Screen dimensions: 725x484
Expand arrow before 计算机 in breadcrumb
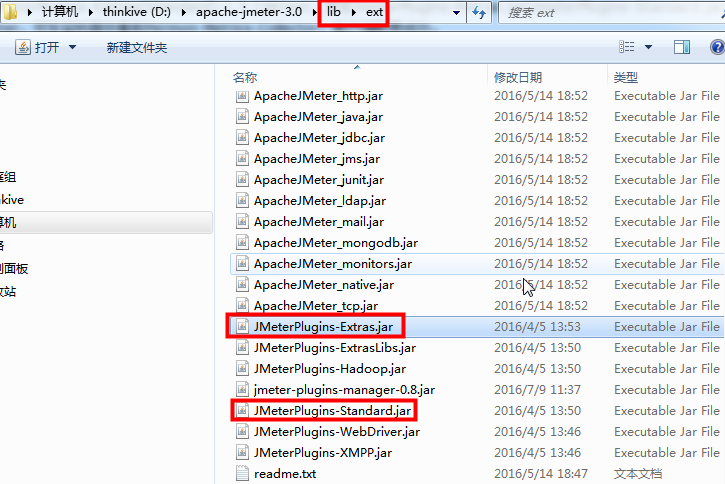pos(30,12)
